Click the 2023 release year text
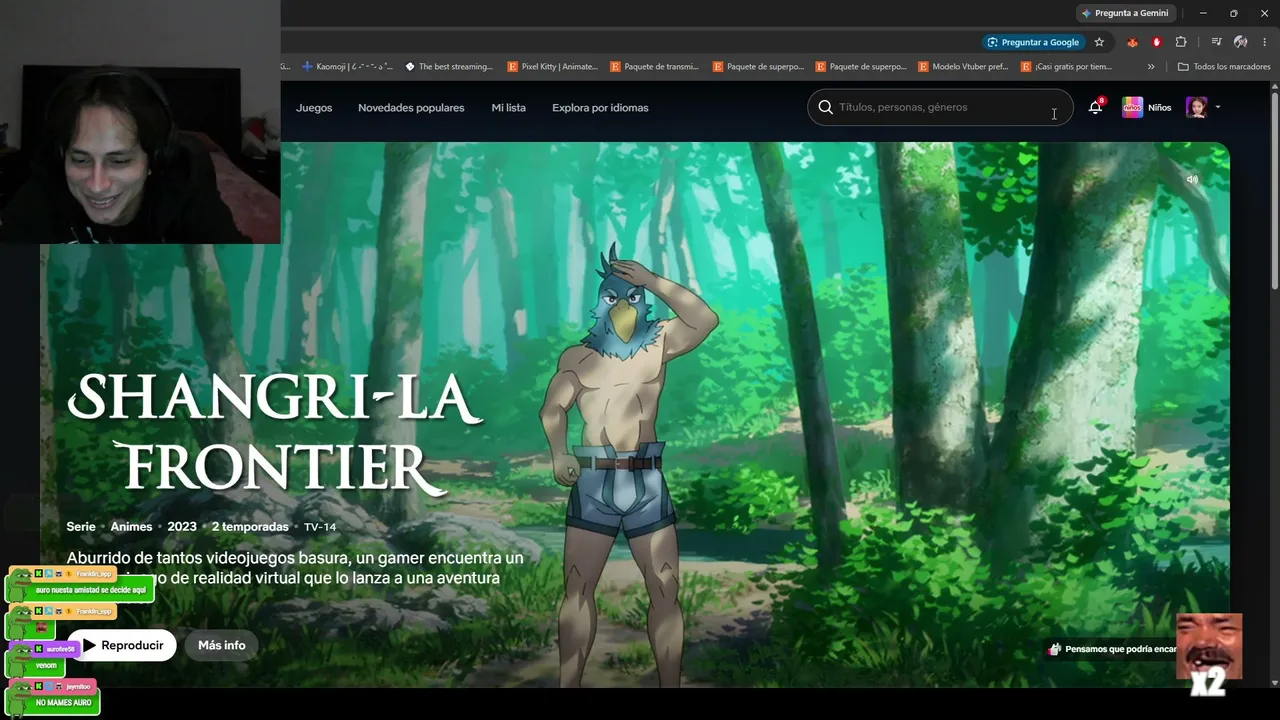This screenshot has height=720, width=1280. pyautogui.click(x=182, y=527)
